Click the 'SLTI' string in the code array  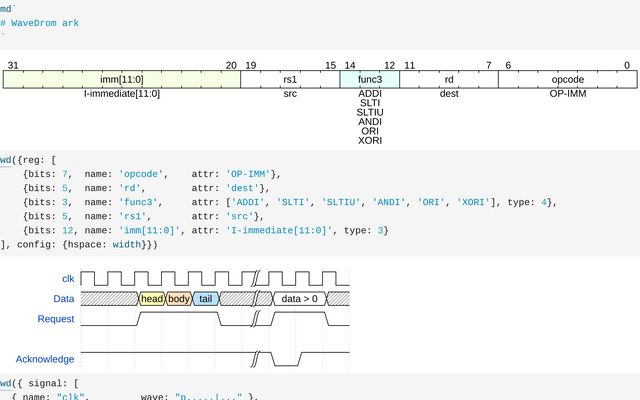[x=293, y=202]
